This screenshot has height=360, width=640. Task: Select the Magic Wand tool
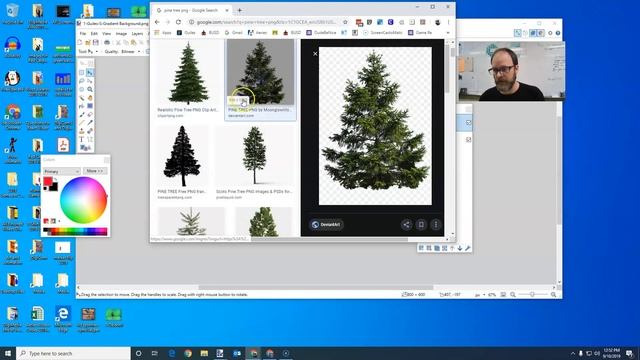click(x=82, y=98)
